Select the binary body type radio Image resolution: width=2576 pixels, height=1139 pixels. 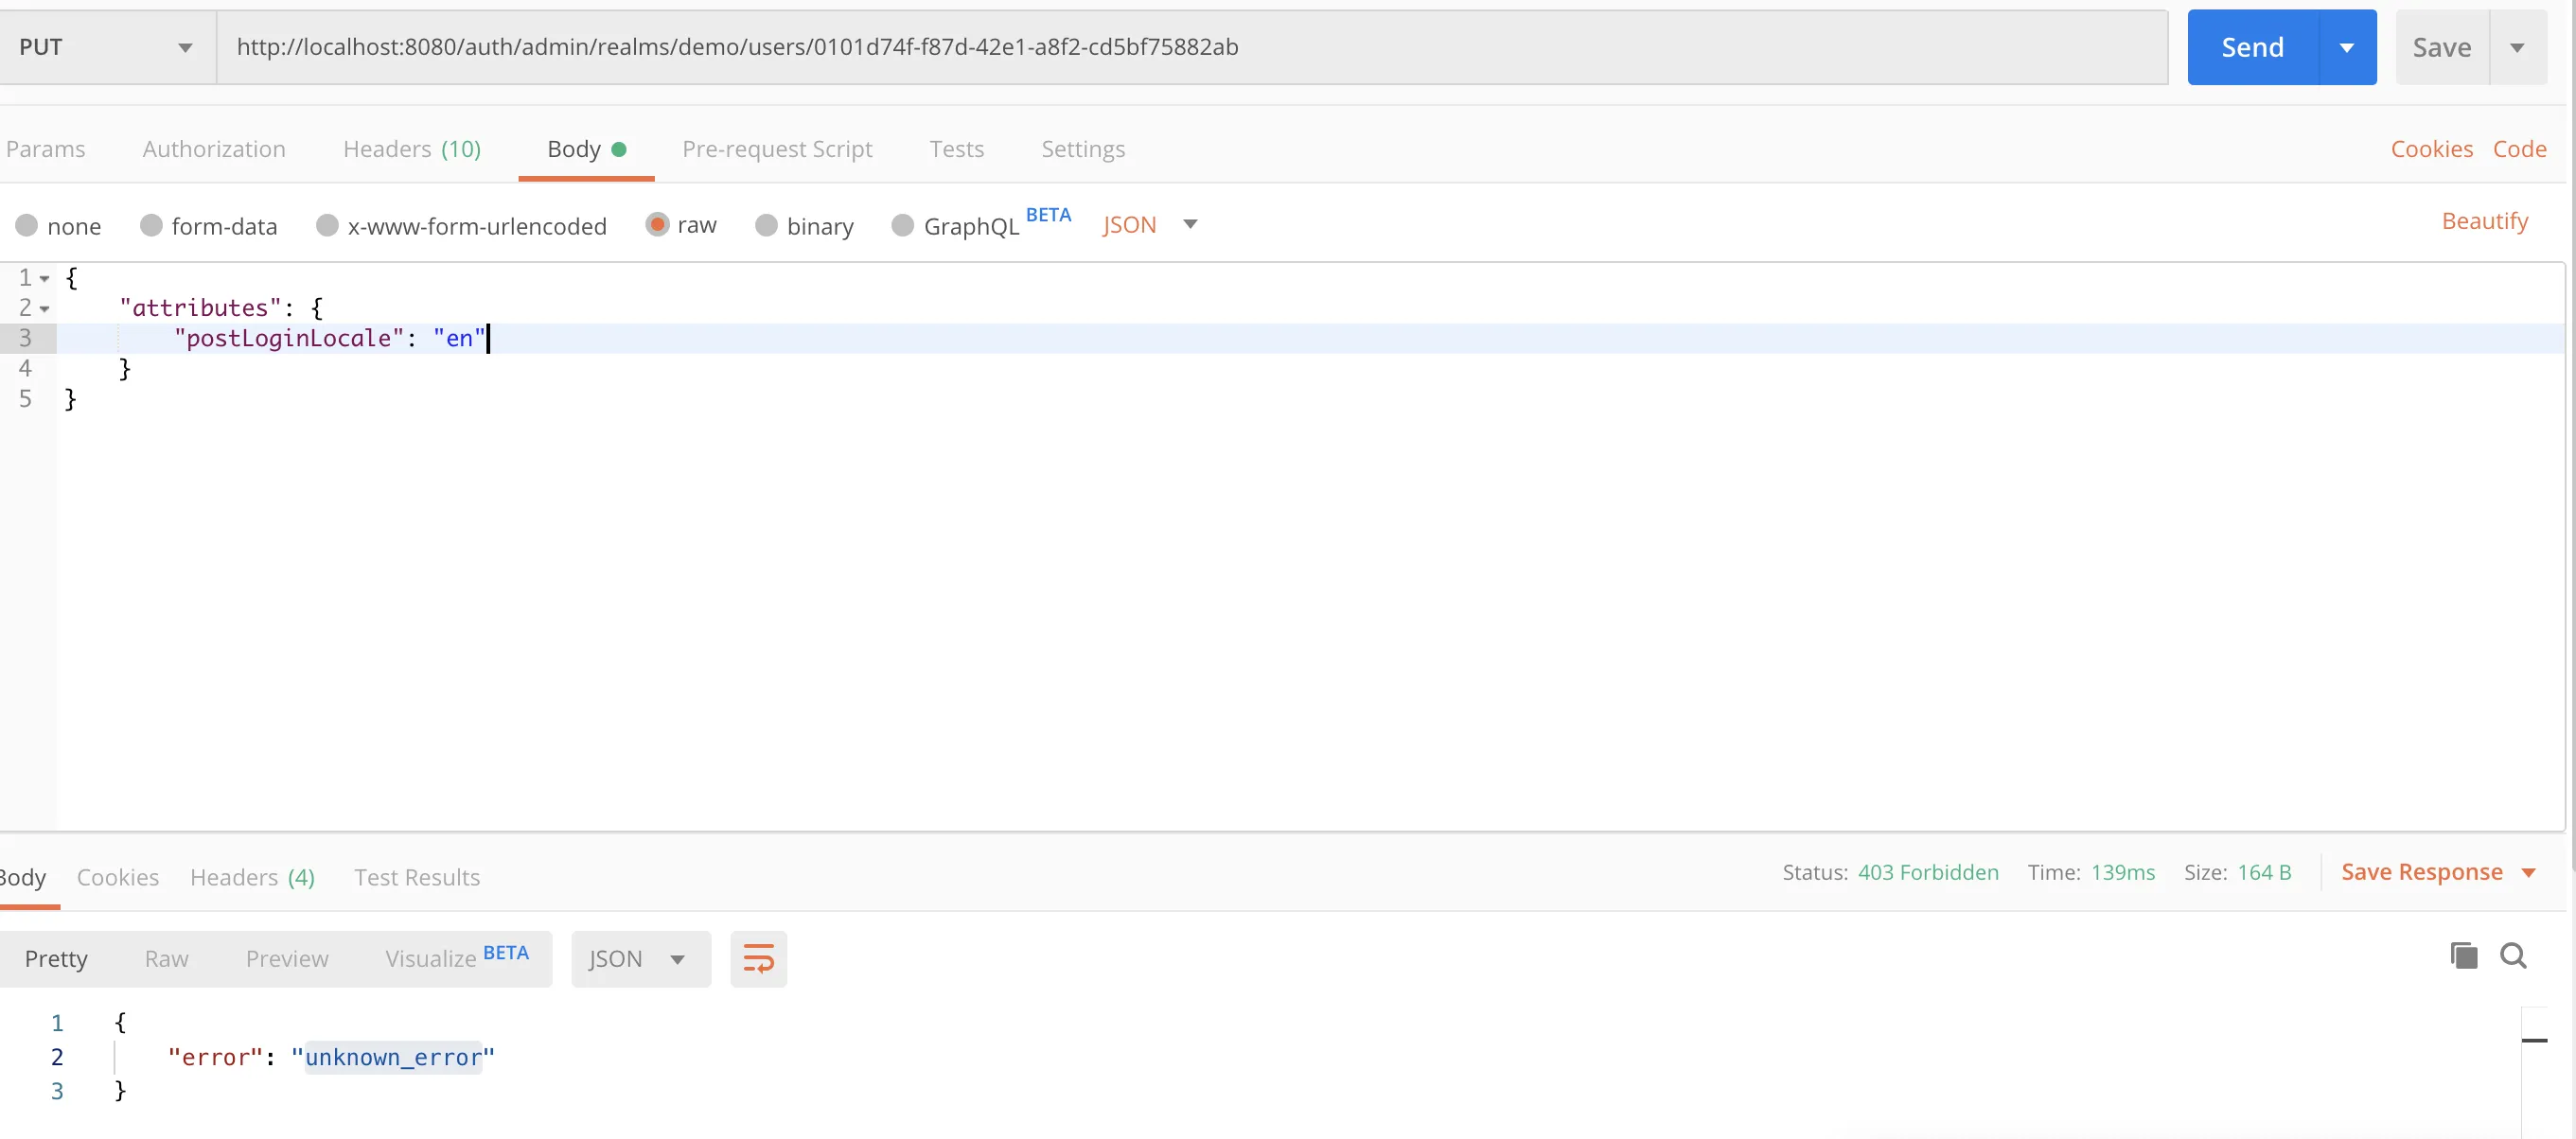766,225
